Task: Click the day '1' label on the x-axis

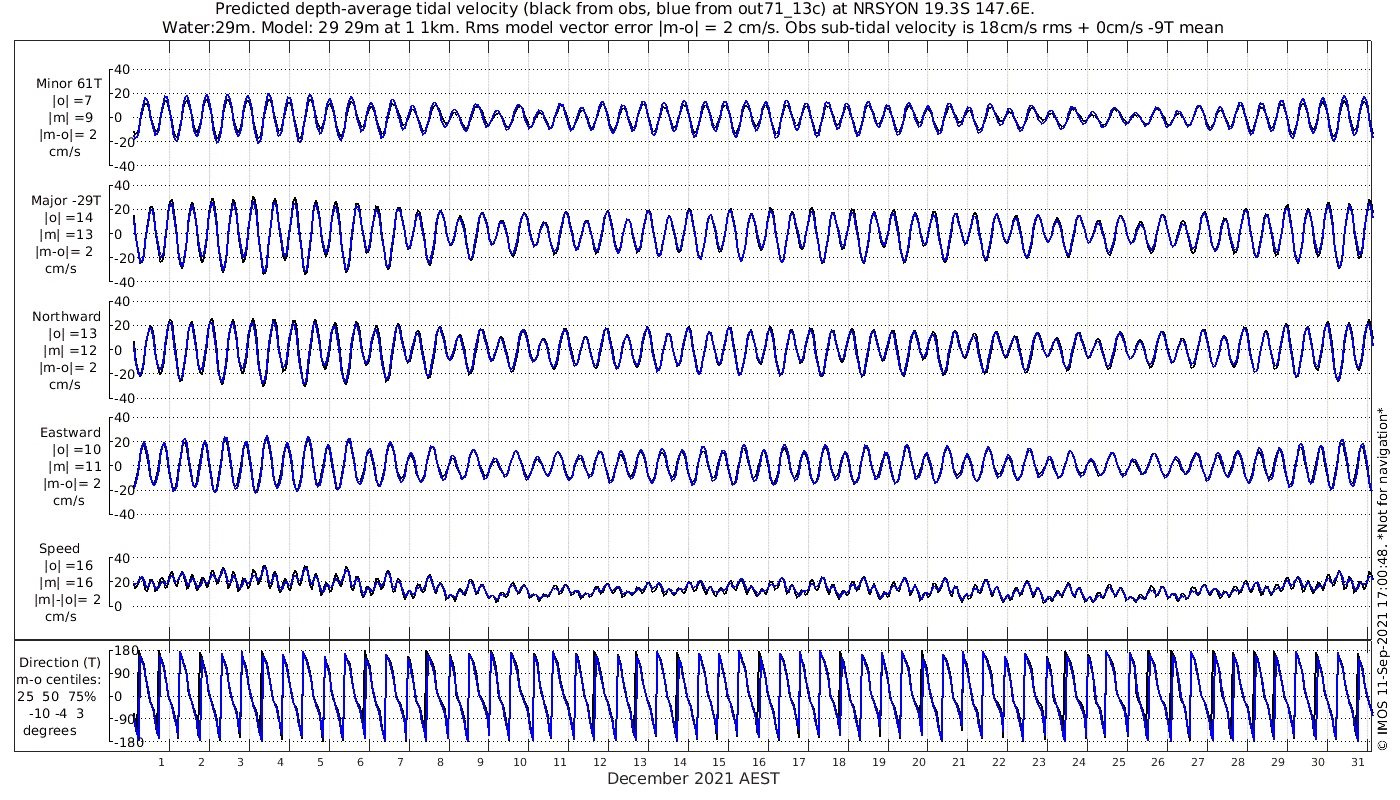Action: (161, 762)
